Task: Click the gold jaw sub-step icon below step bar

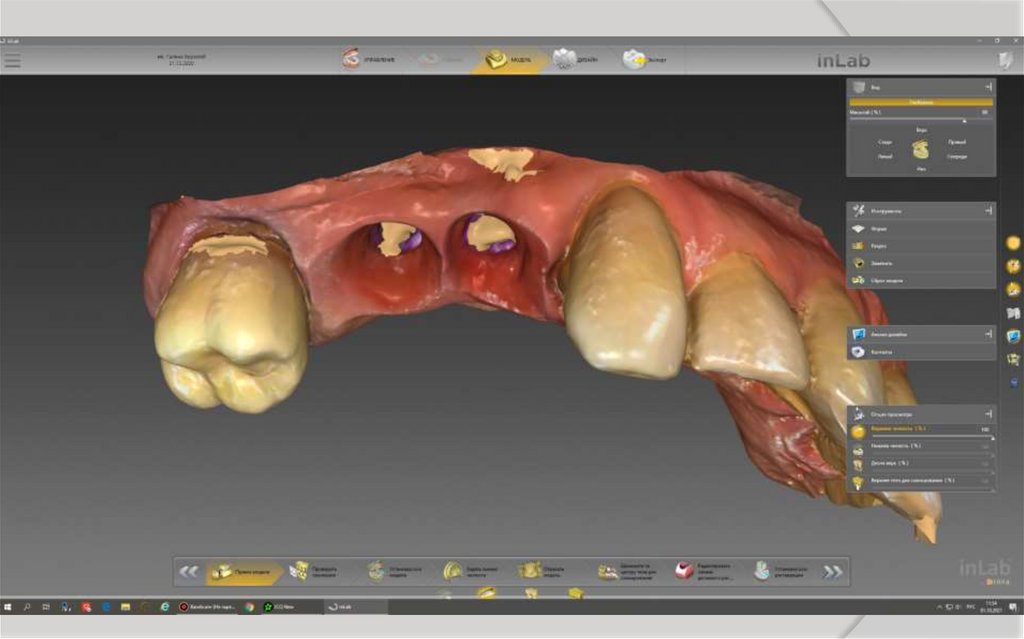Action: click(487, 593)
